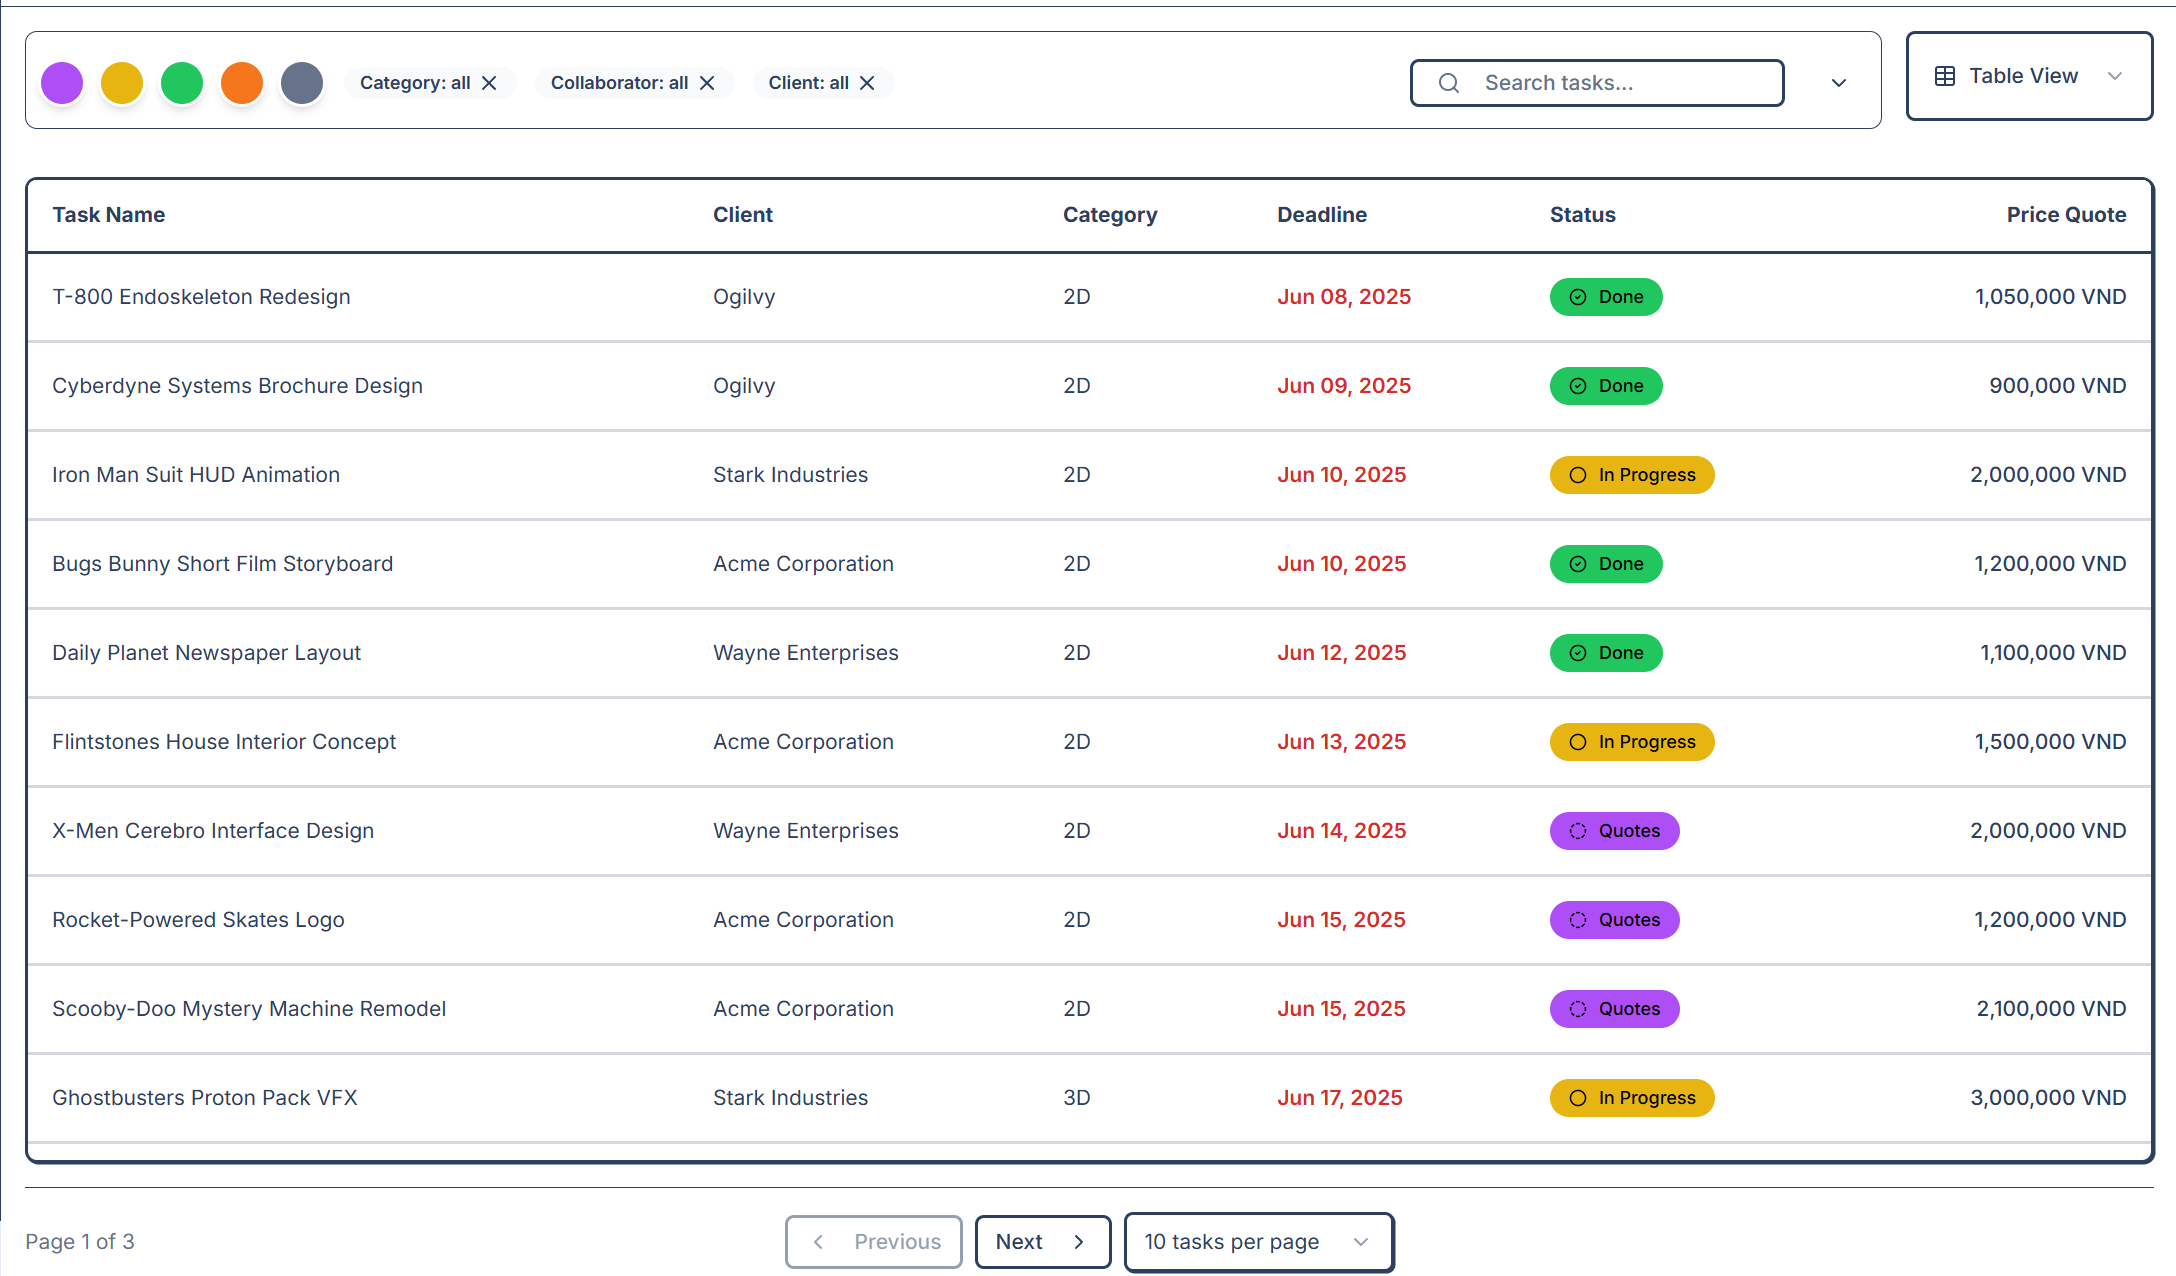Open T-800 Endoskeleton Redesign task
2176x1276 pixels.
(x=201, y=297)
